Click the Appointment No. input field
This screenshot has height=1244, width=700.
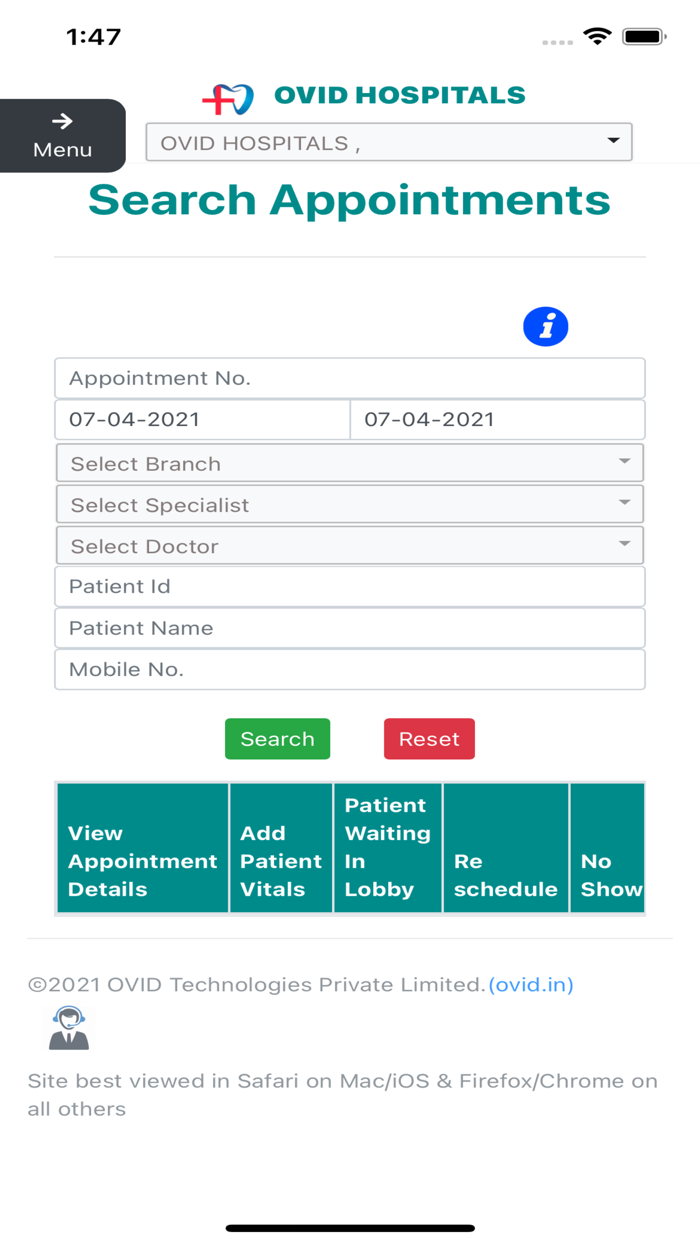pyautogui.click(x=349, y=378)
